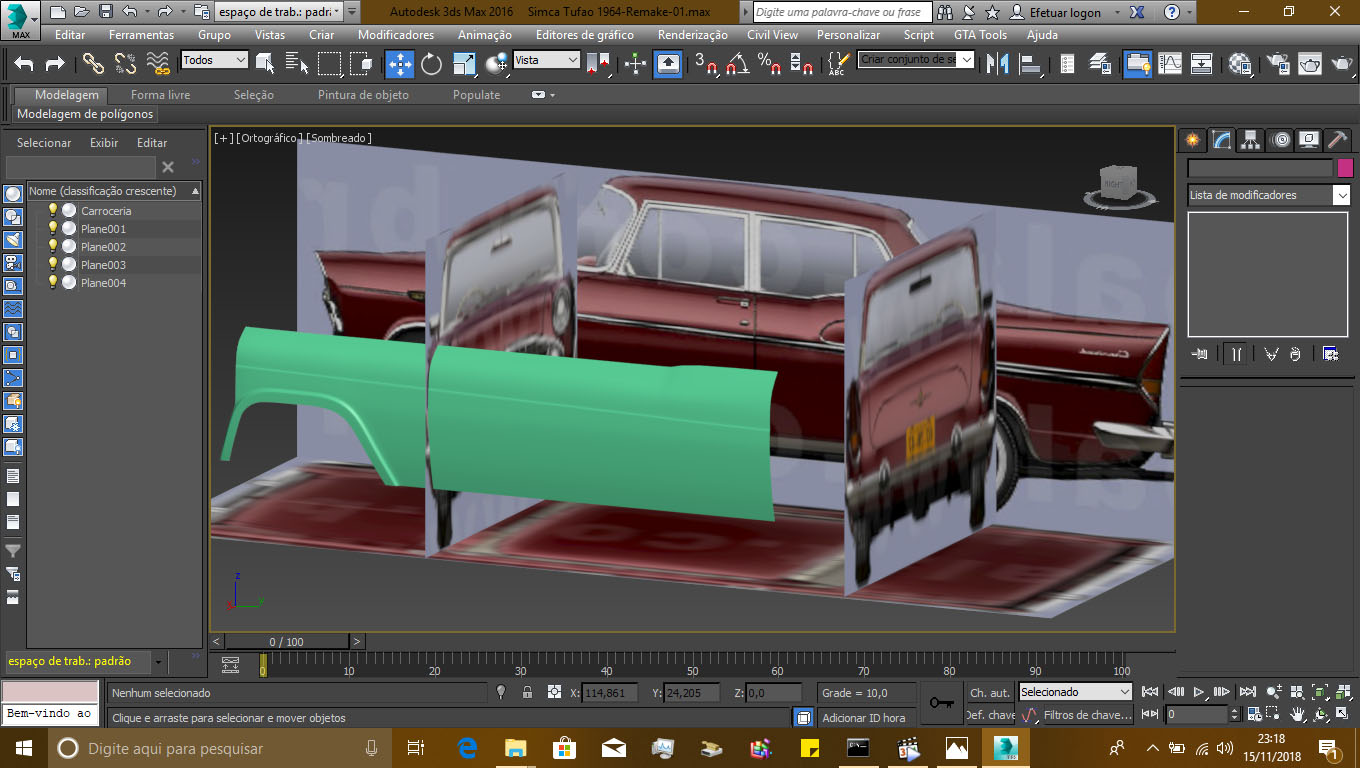Open the Material Editor
The width and height of the screenshot is (1360, 768).
pos(1239,62)
